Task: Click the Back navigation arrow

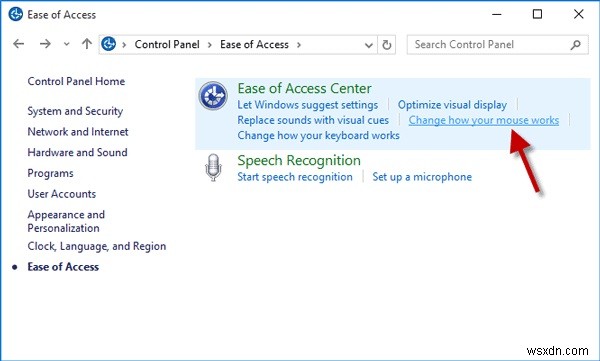Action: (x=18, y=44)
